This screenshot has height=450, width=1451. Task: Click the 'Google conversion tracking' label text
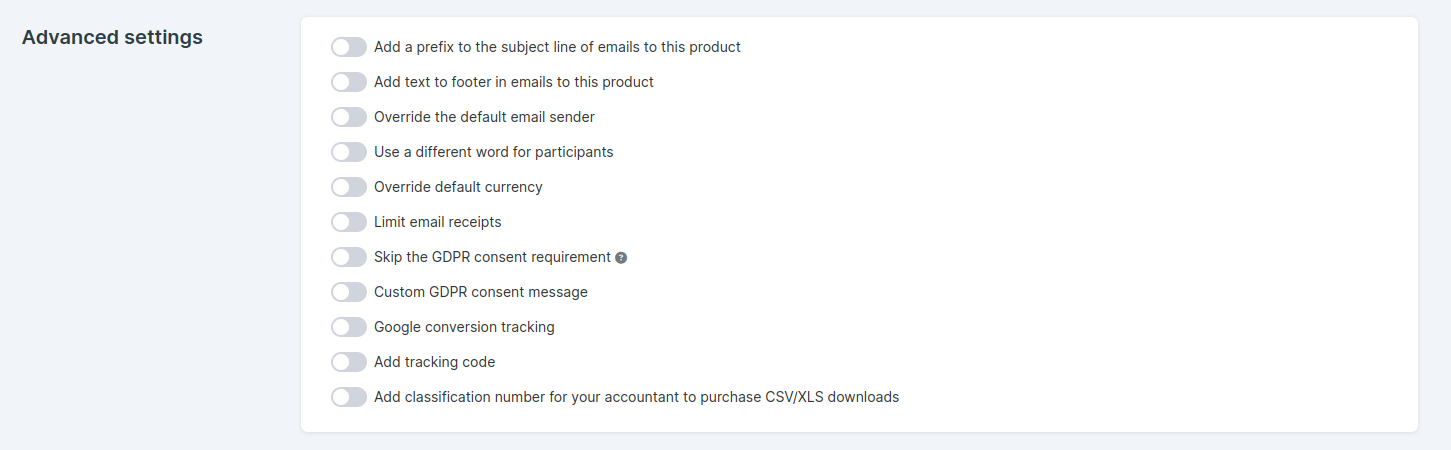tap(464, 327)
